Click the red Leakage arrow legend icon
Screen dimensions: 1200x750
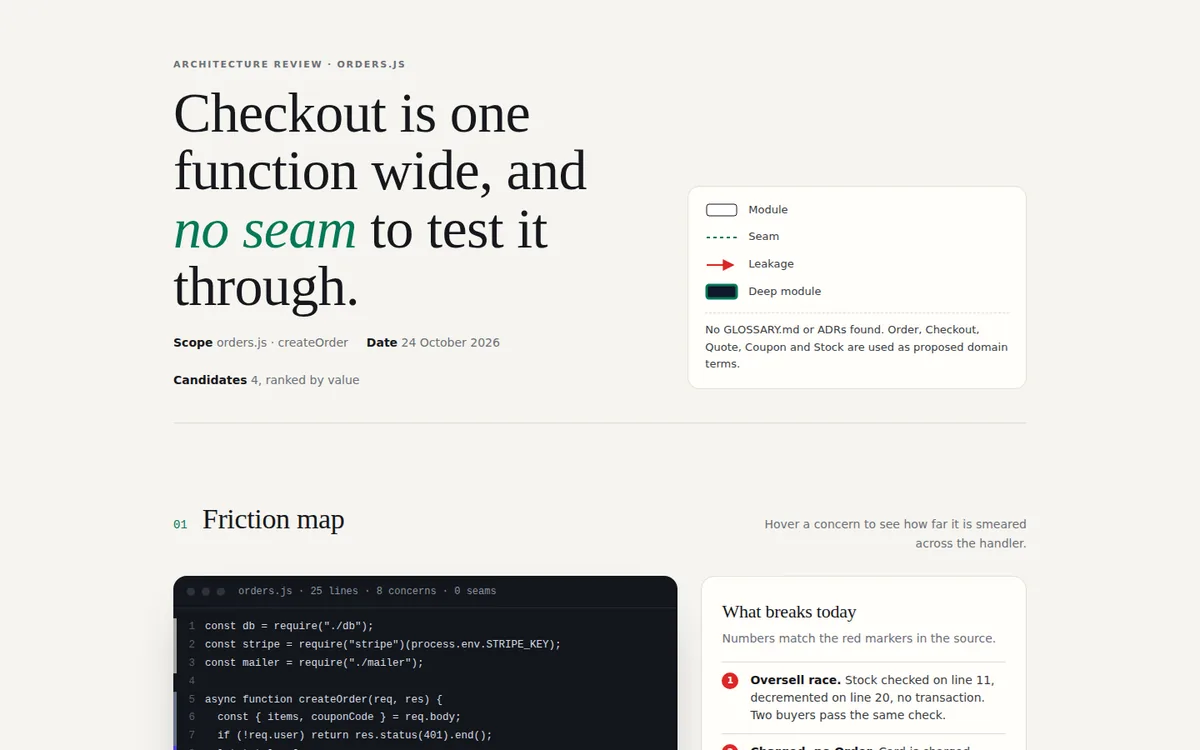coord(721,264)
